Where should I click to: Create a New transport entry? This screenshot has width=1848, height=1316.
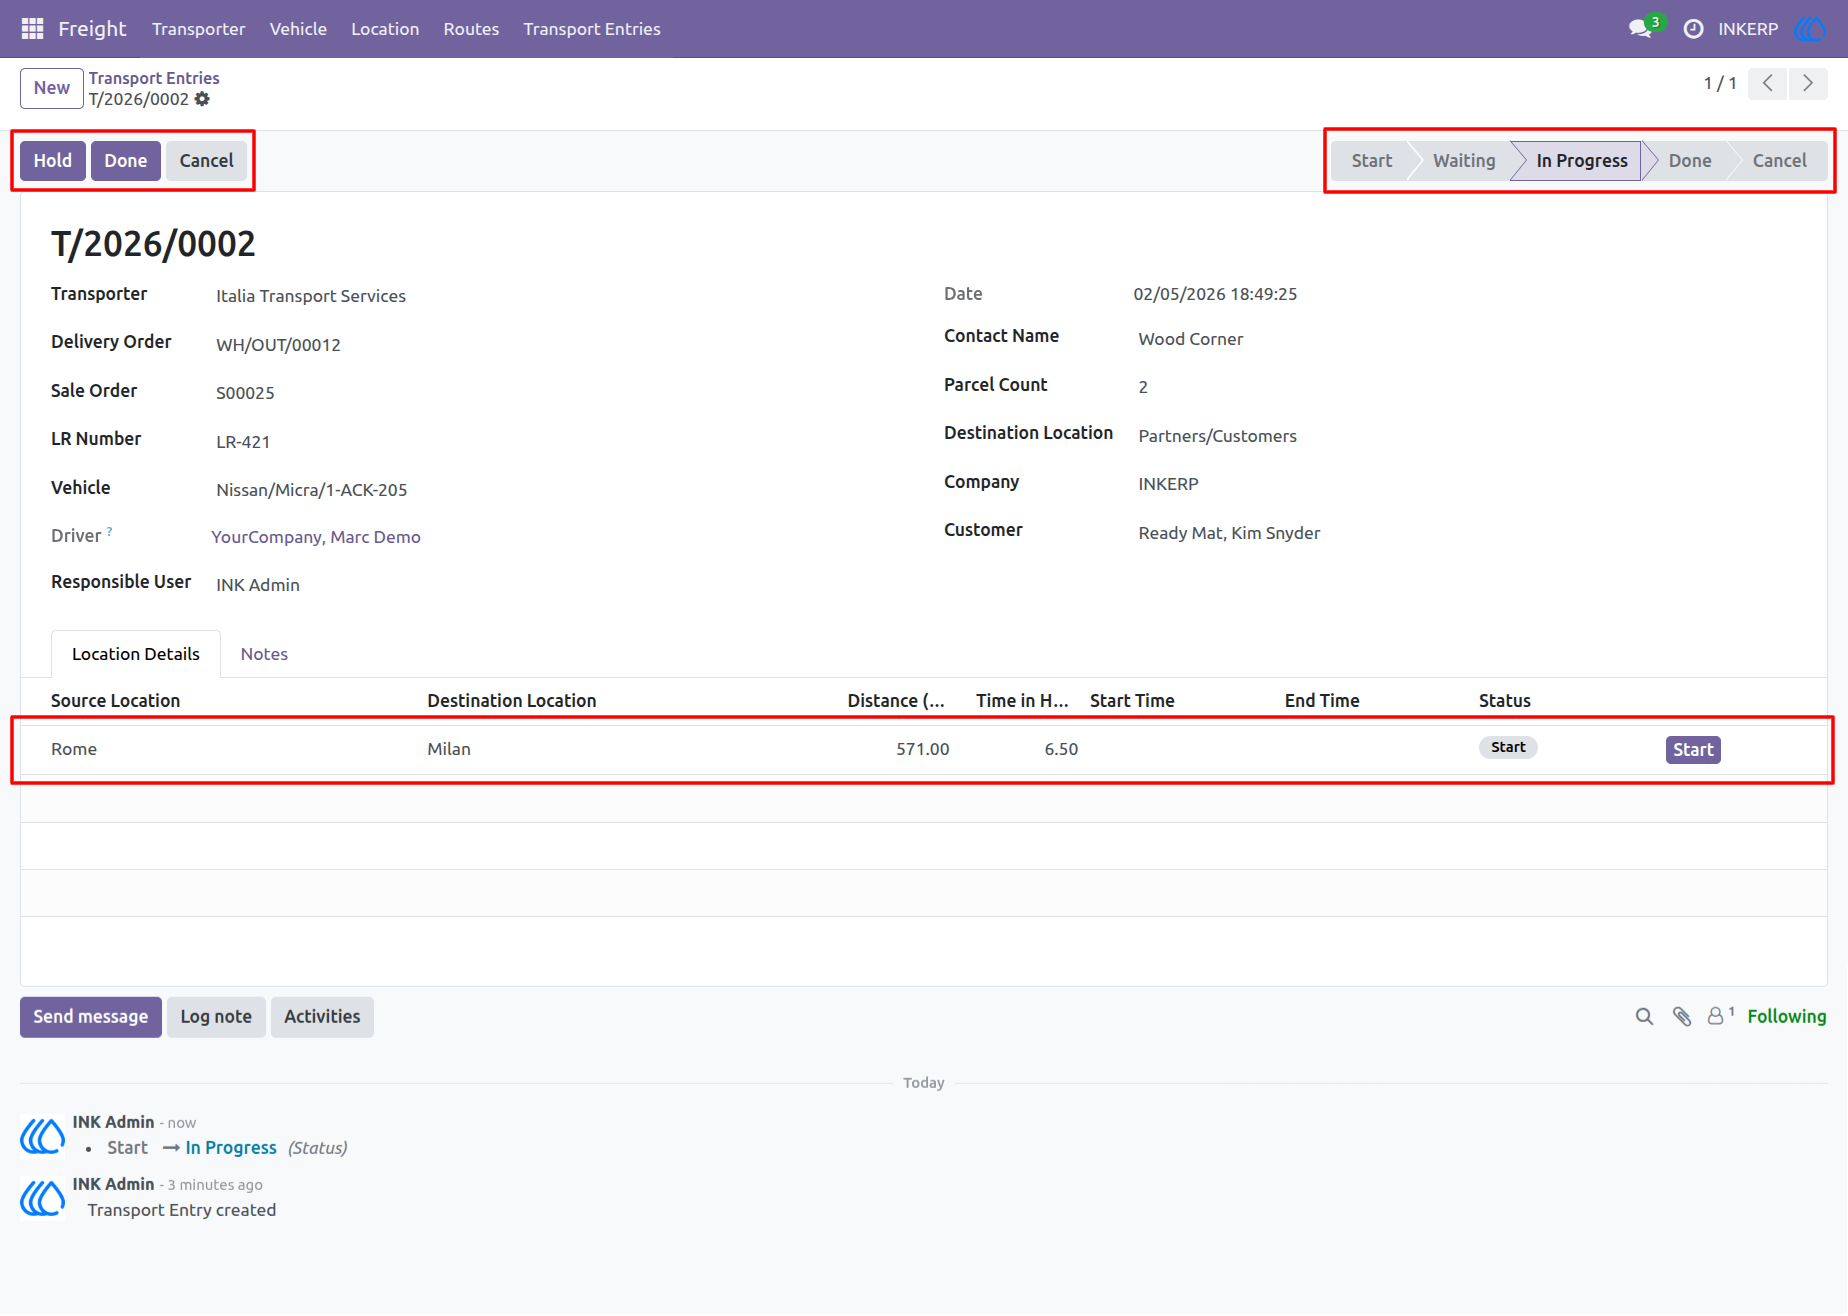tap(52, 88)
